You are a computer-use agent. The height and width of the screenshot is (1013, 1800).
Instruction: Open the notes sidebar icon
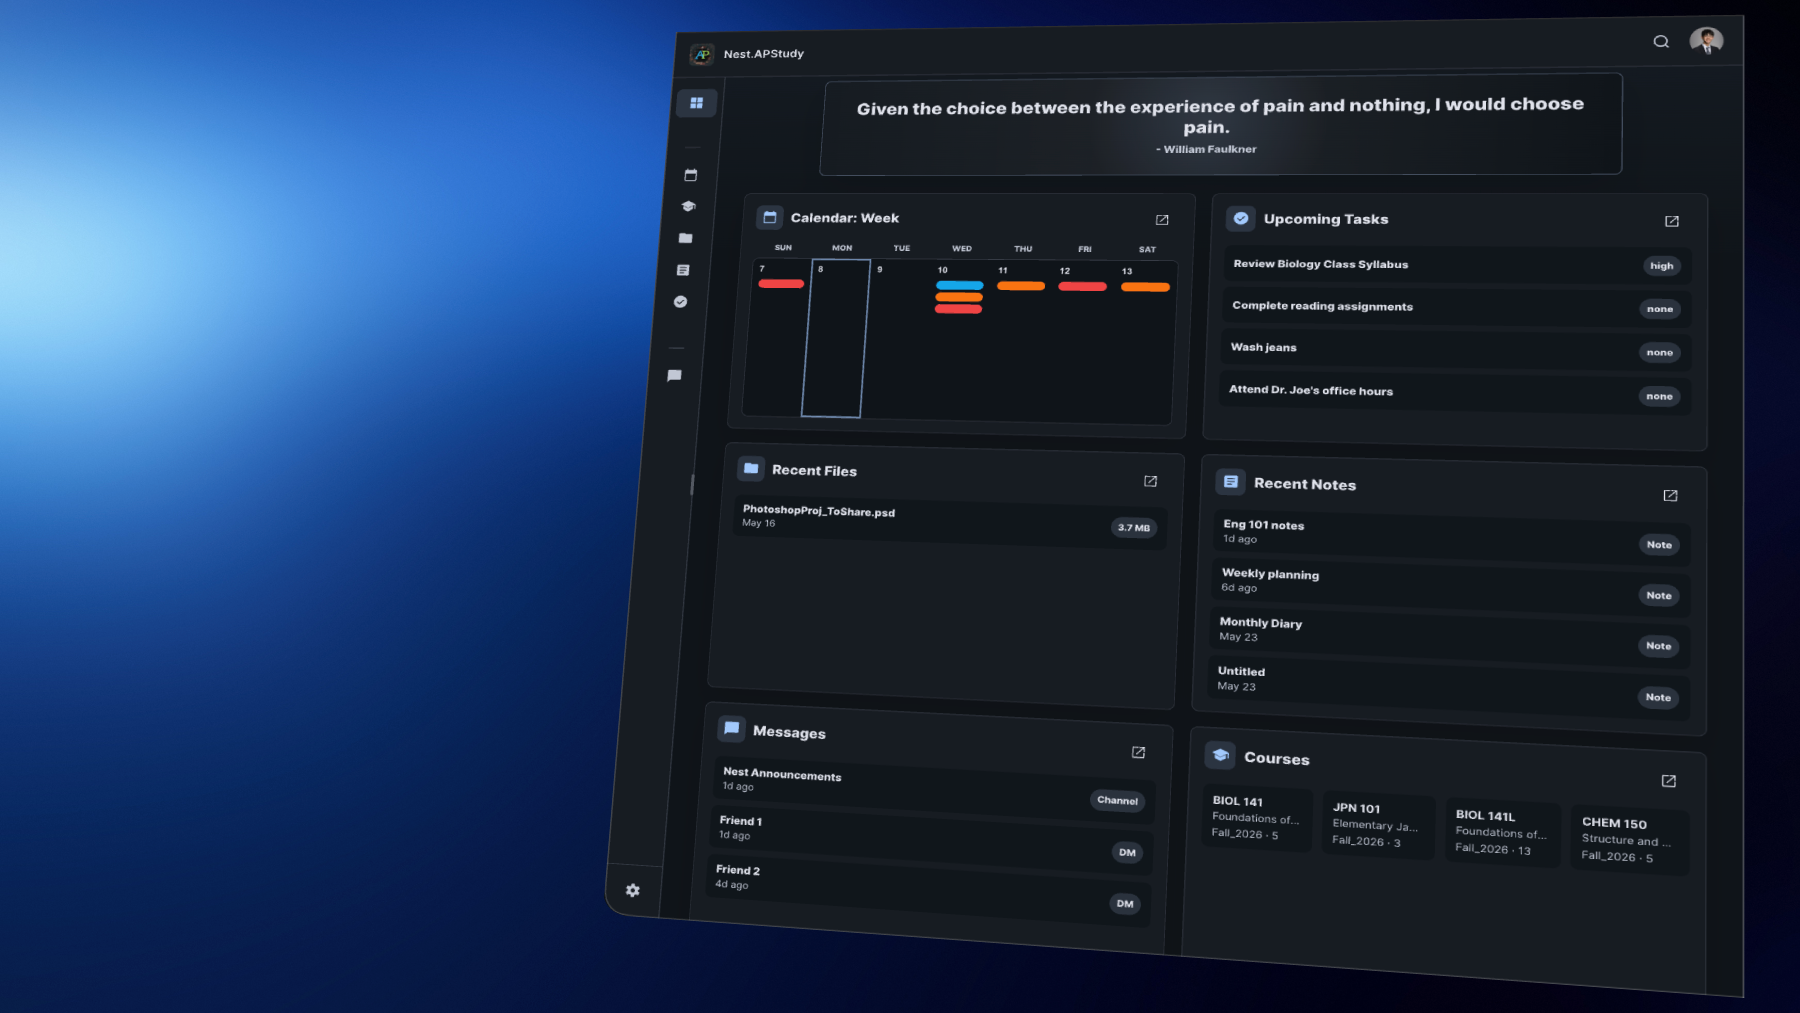[683, 270]
